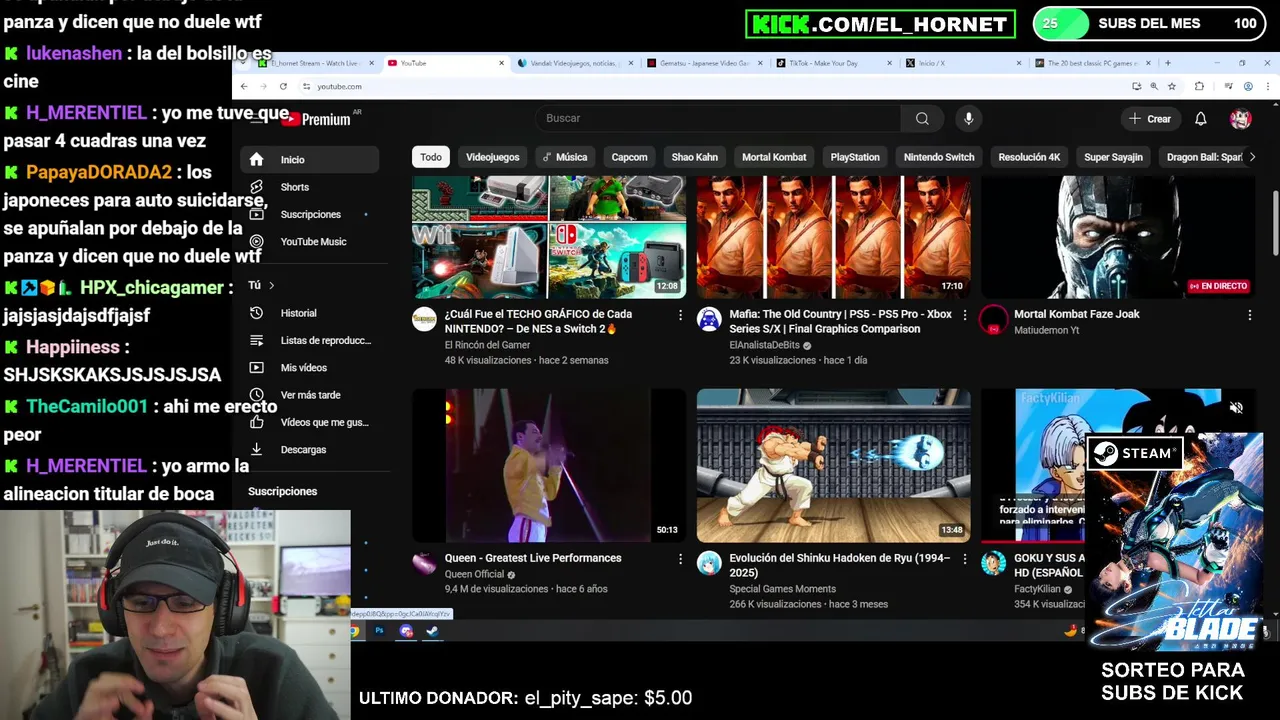Open the El Rincón del Gamer channel avatar
Screen dimensions: 1280x720
[x=425, y=319]
